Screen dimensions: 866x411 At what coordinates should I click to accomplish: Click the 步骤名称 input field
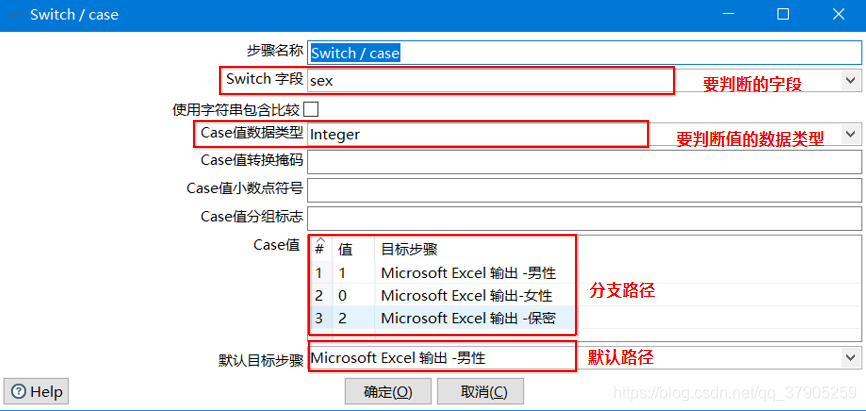(x=584, y=53)
